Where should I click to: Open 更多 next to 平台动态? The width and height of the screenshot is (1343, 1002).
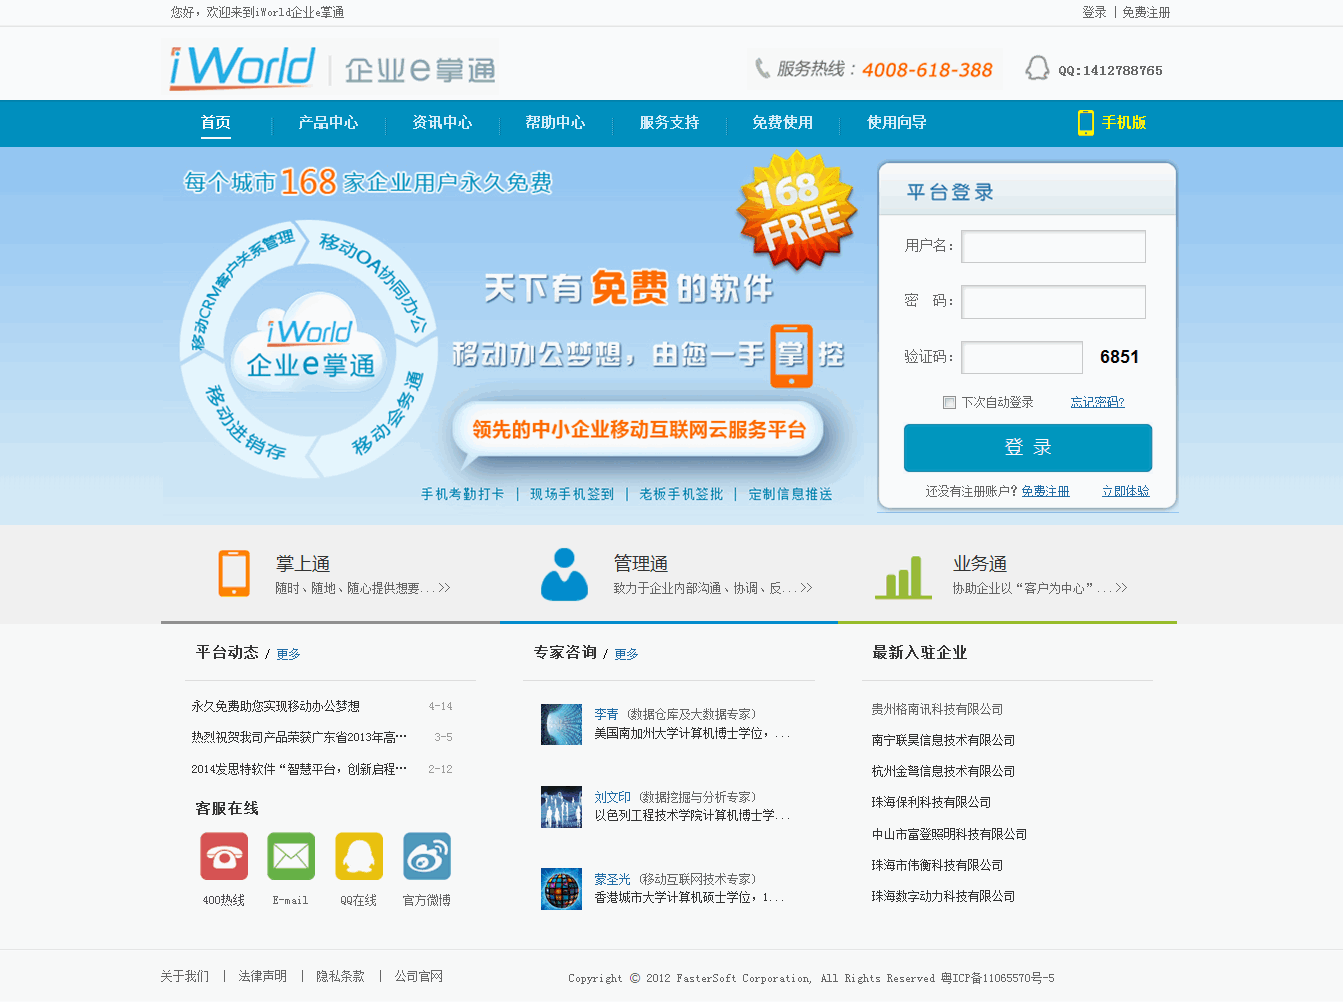[288, 654]
